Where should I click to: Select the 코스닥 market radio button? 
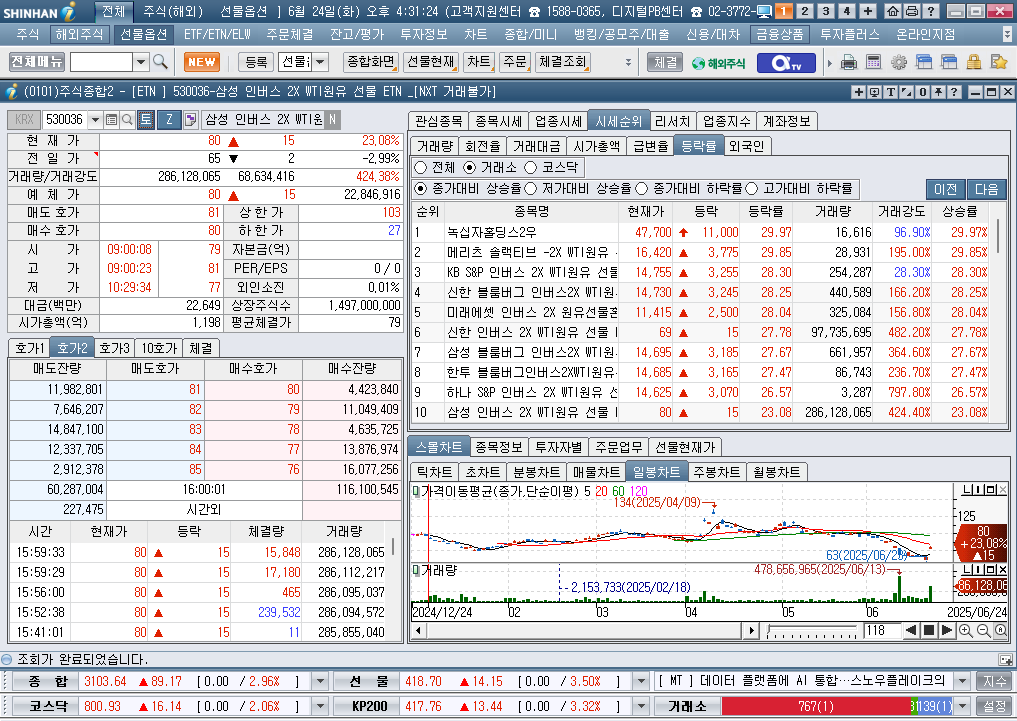tap(531, 168)
